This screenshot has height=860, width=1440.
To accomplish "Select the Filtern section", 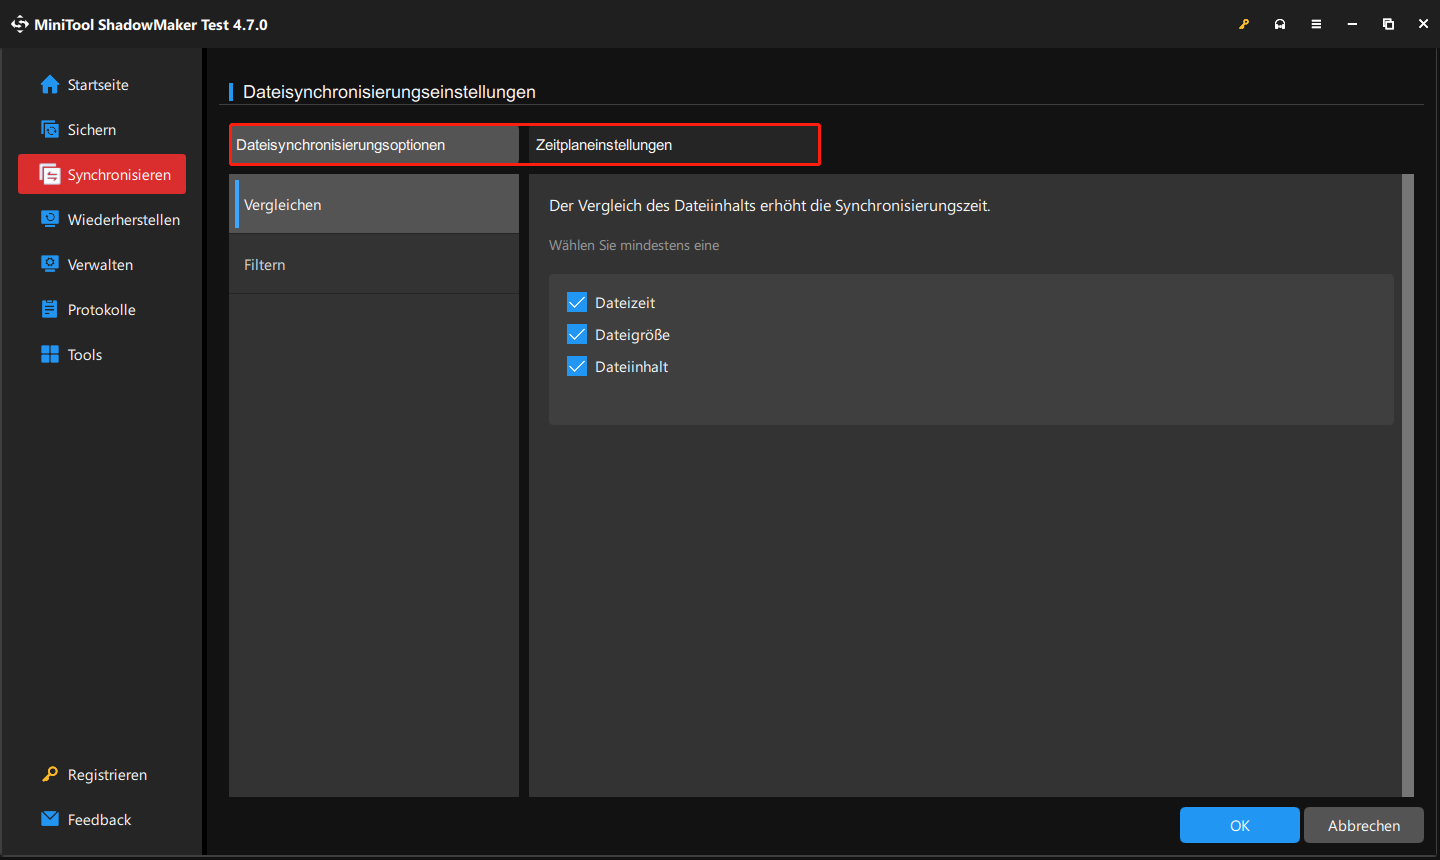I will tap(374, 264).
